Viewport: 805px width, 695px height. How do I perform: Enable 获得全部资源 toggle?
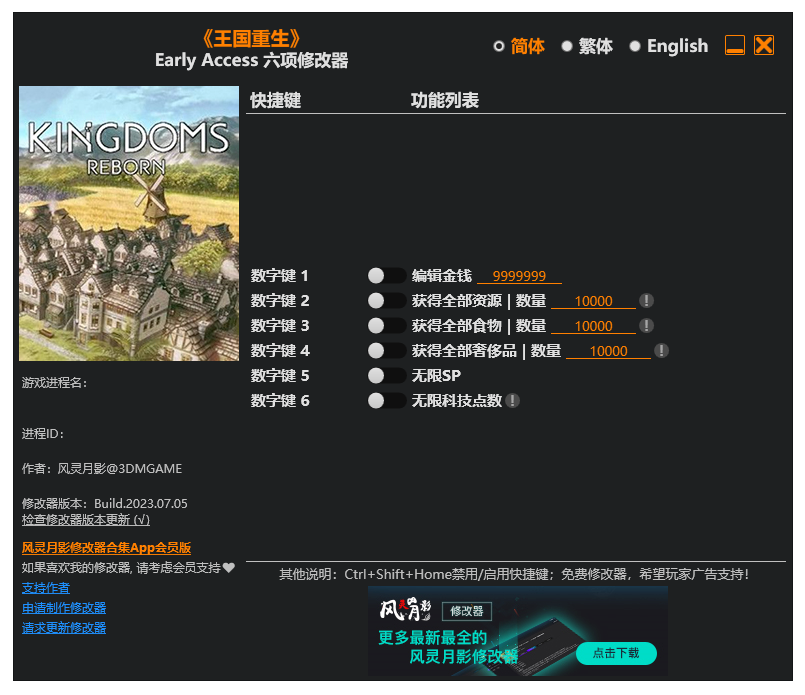point(387,301)
